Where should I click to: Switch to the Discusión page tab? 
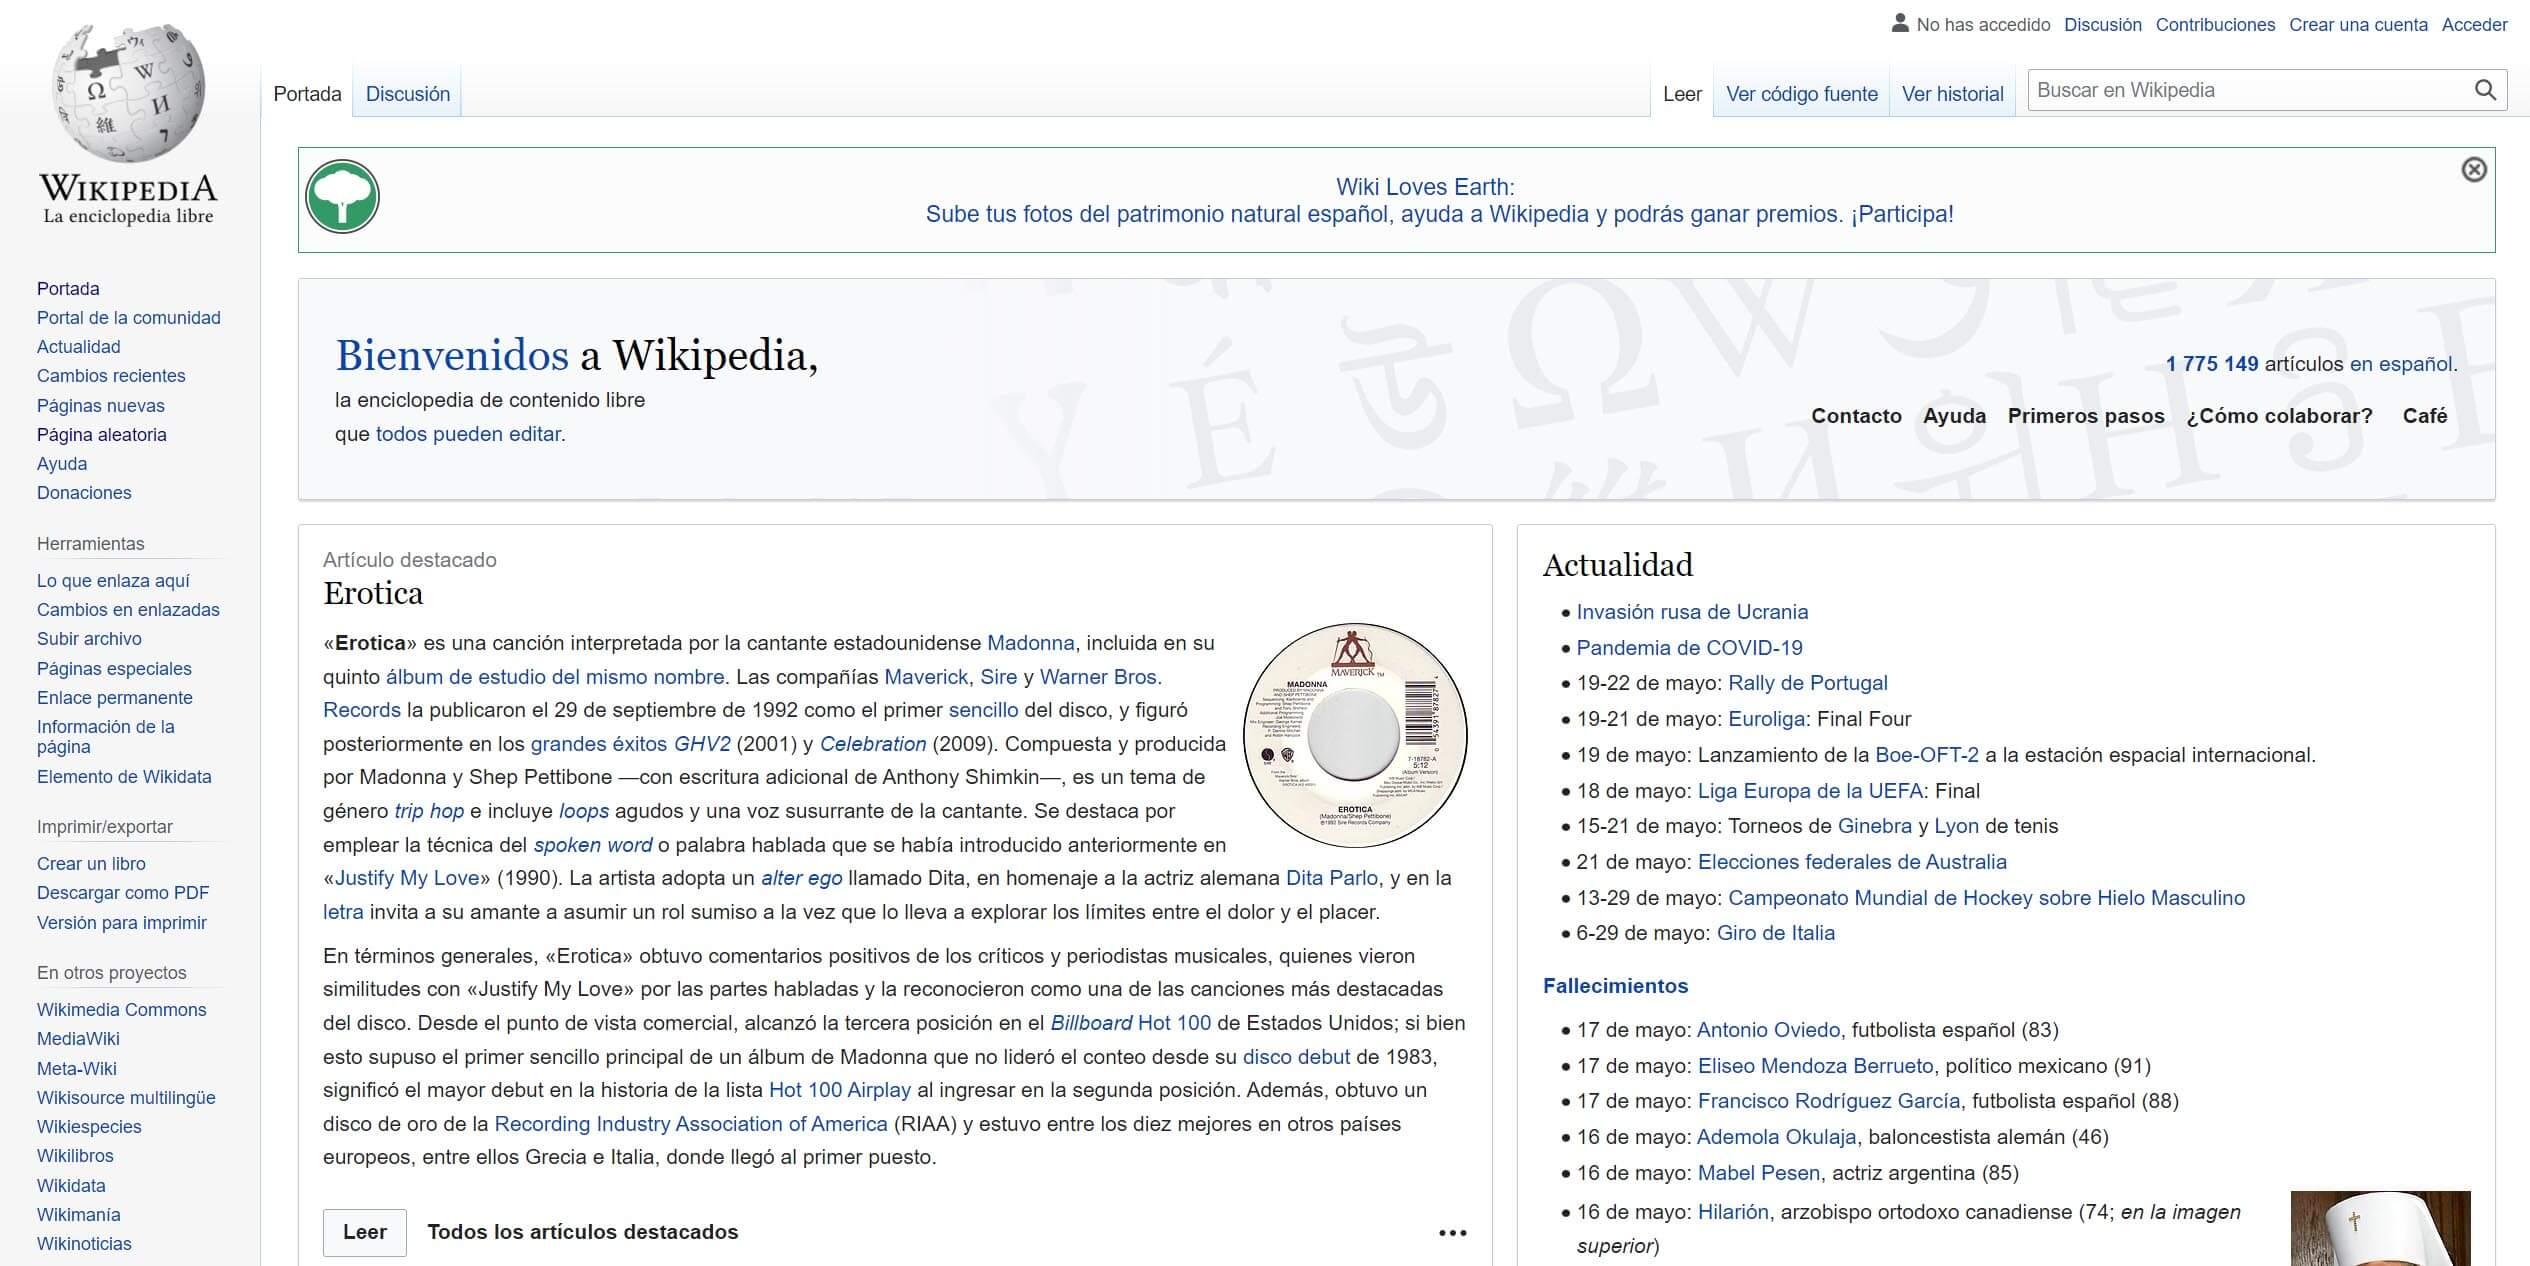408,94
